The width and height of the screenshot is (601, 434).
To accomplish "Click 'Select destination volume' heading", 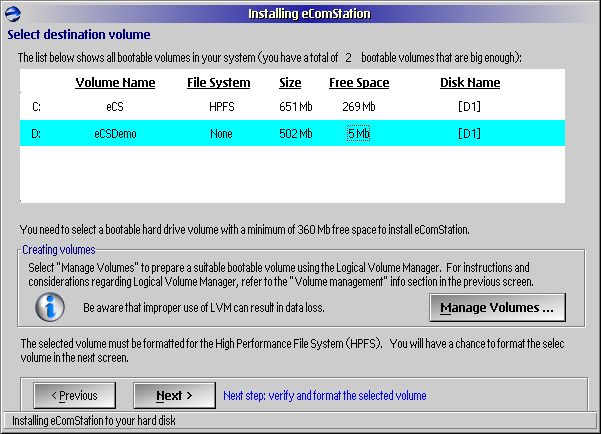I will click(x=79, y=35).
